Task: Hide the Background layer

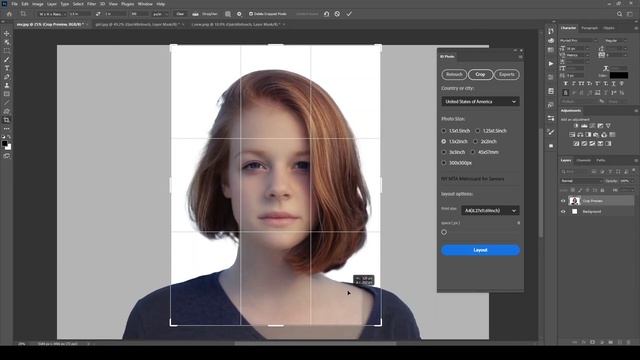Action: pos(563,211)
